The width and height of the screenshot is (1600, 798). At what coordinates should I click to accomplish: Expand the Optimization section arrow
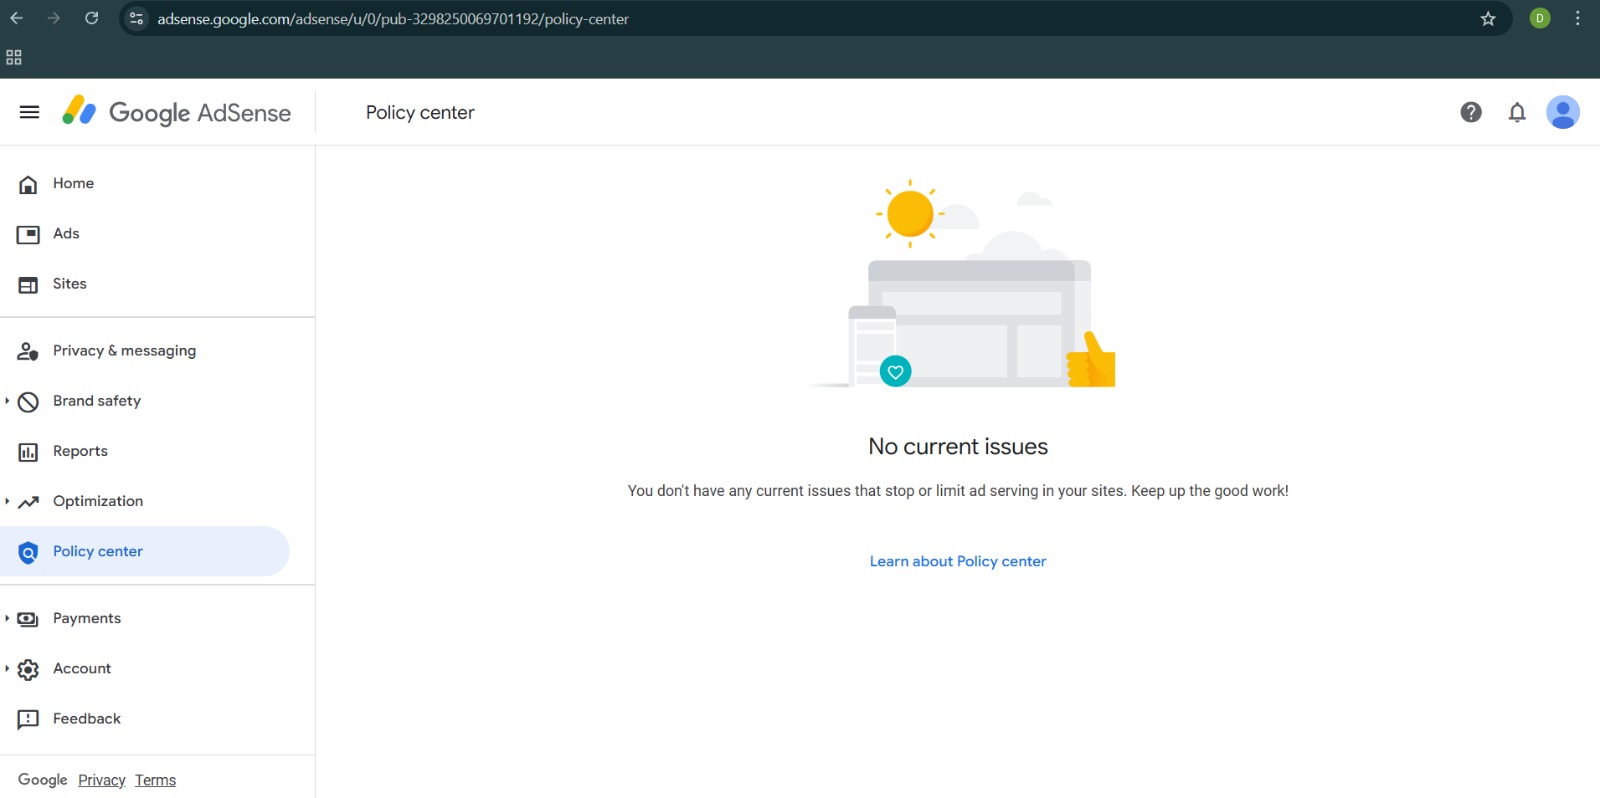(x=7, y=501)
